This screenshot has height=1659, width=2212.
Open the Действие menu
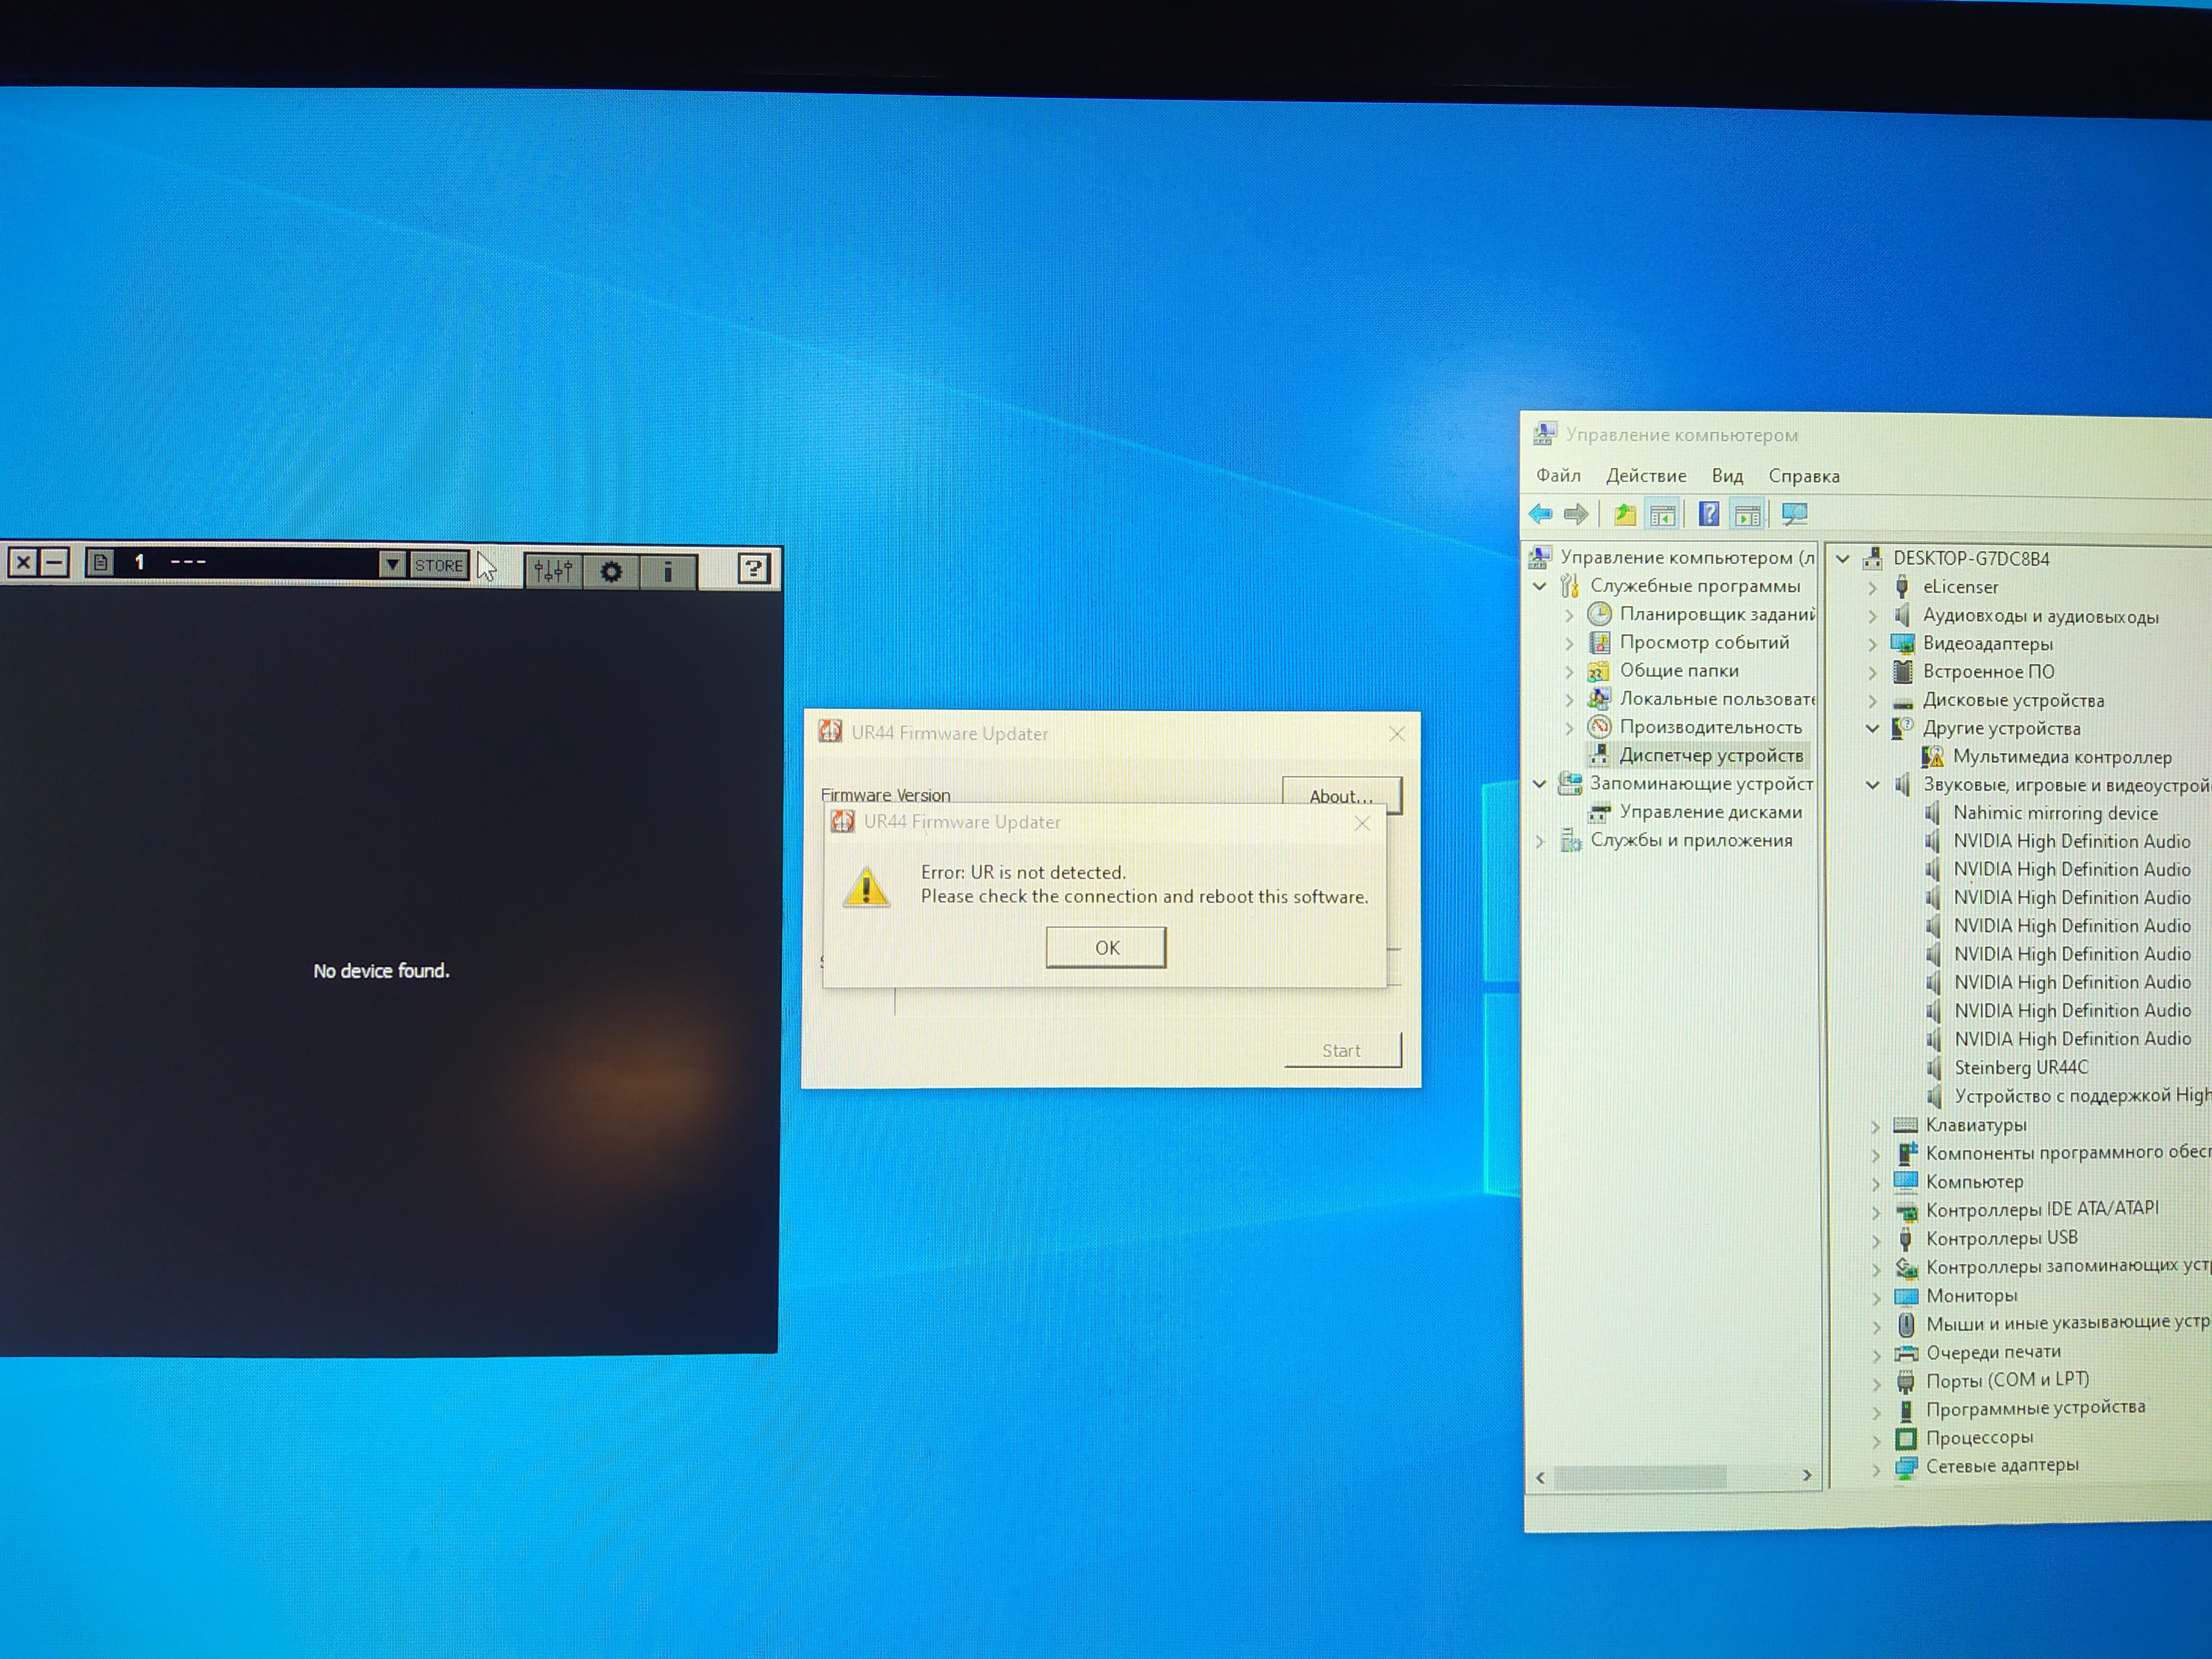(x=1645, y=476)
